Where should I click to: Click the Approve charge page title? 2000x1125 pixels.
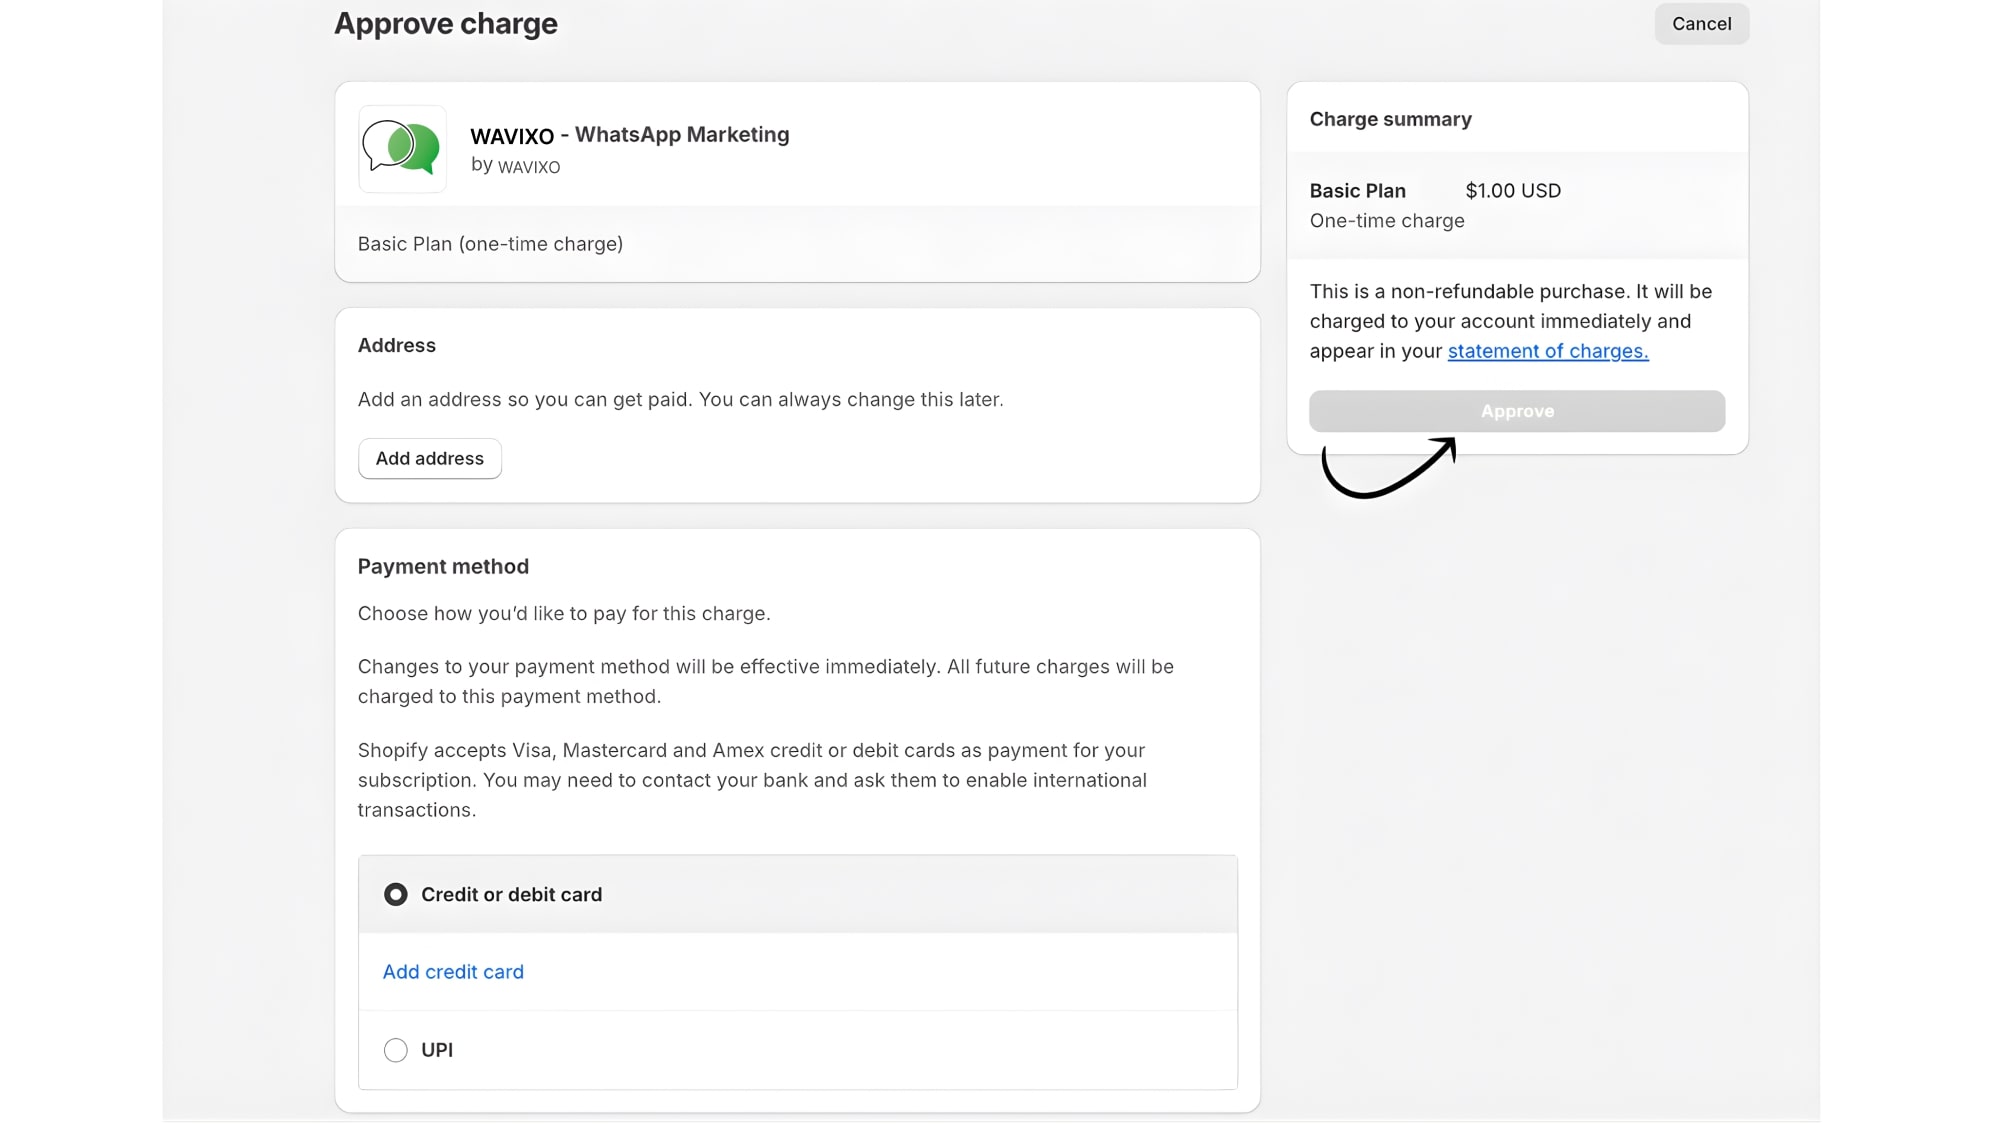pos(446,24)
